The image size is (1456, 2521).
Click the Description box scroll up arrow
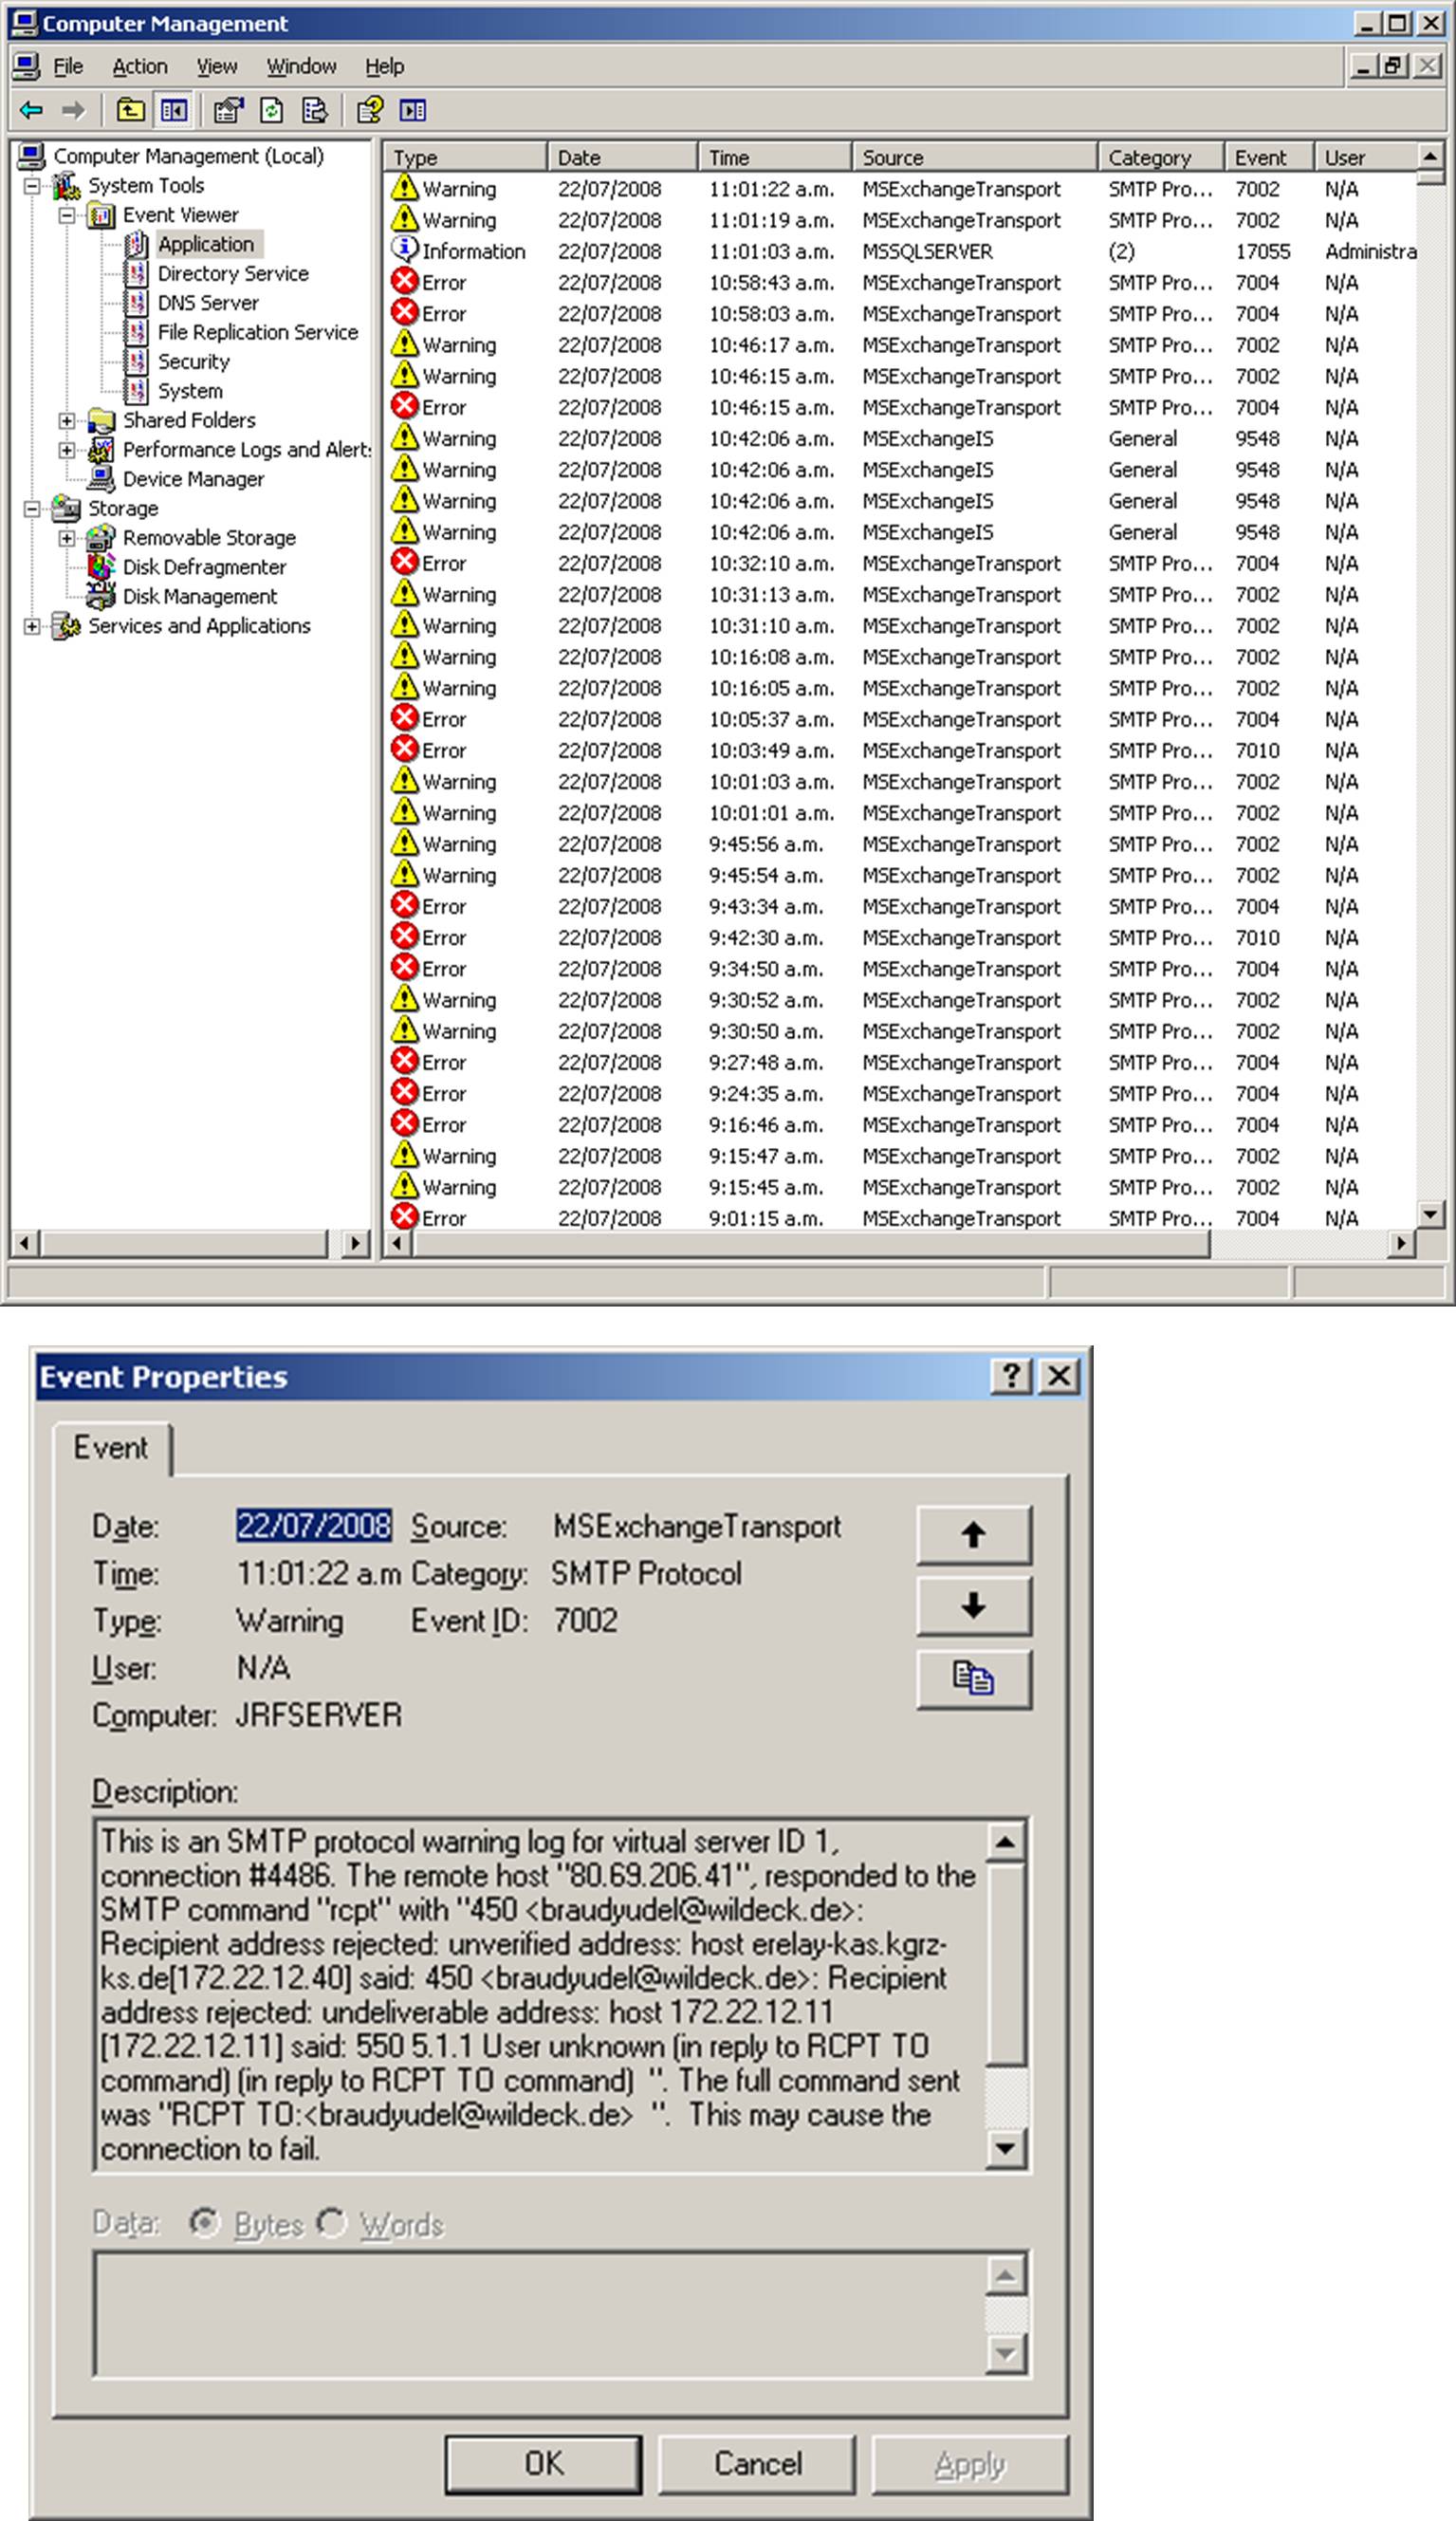click(1005, 1841)
